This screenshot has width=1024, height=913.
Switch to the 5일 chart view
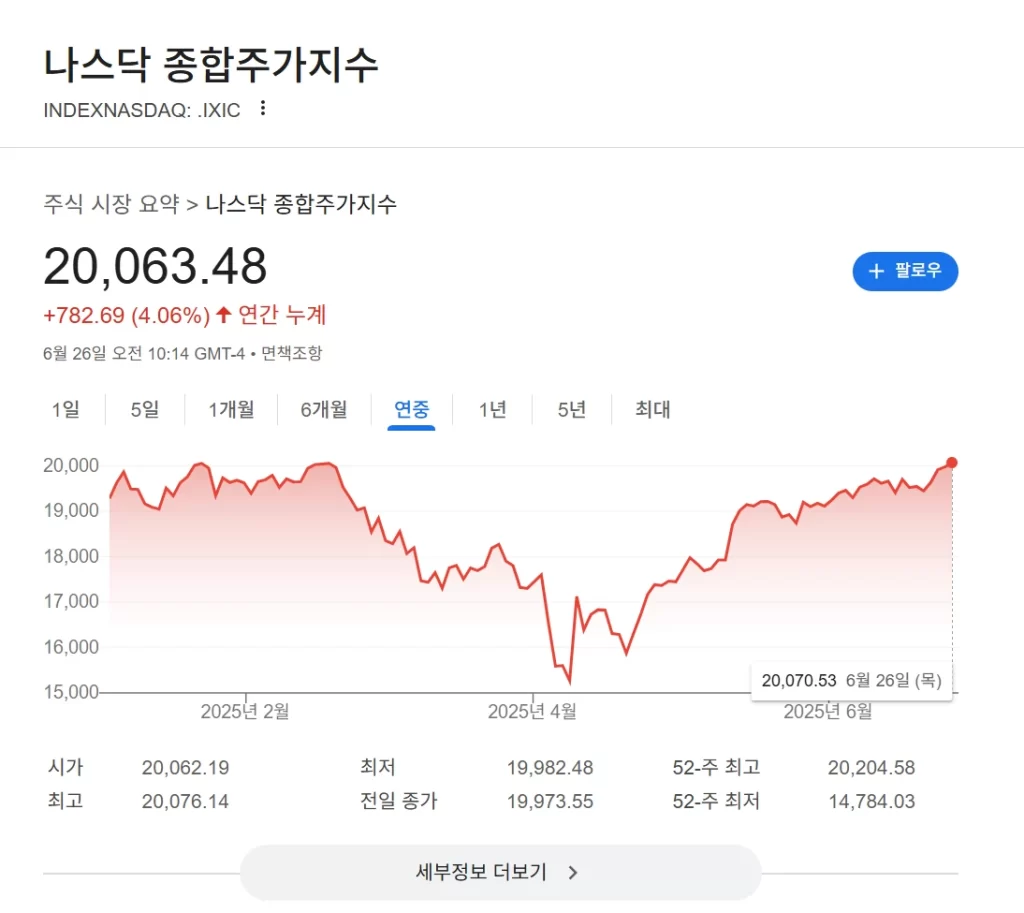tap(144, 409)
